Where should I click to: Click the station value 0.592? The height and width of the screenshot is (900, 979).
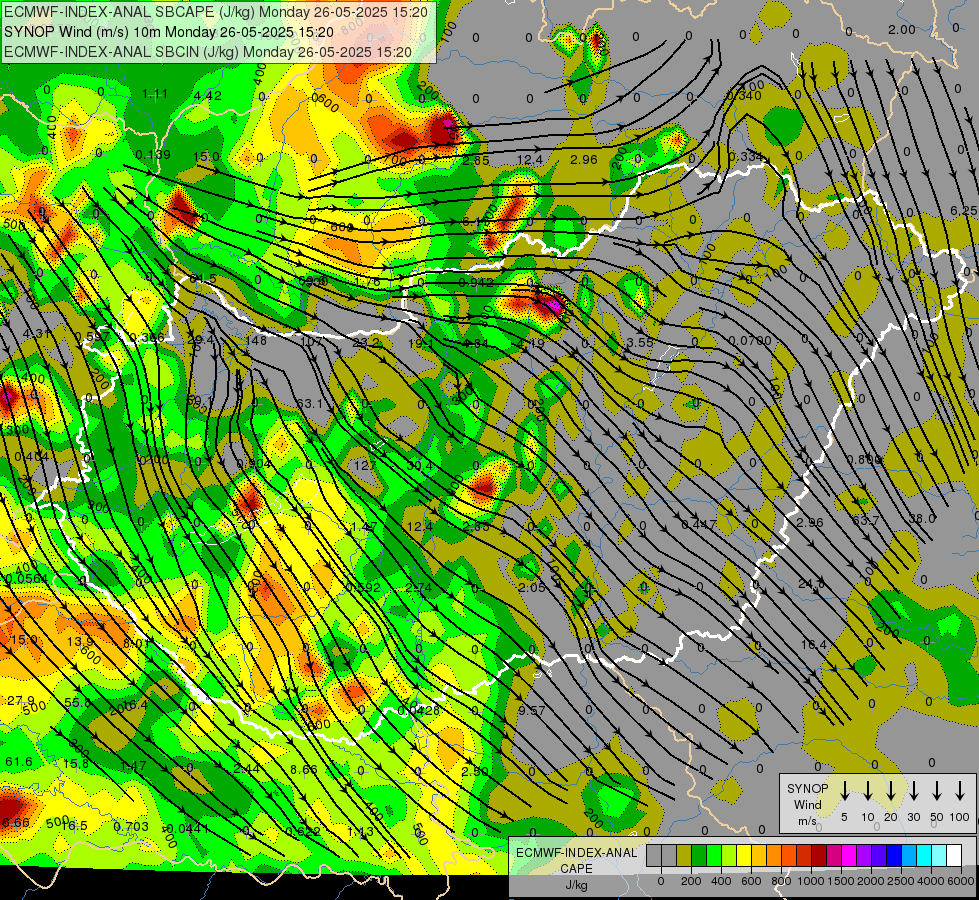coord(363,587)
